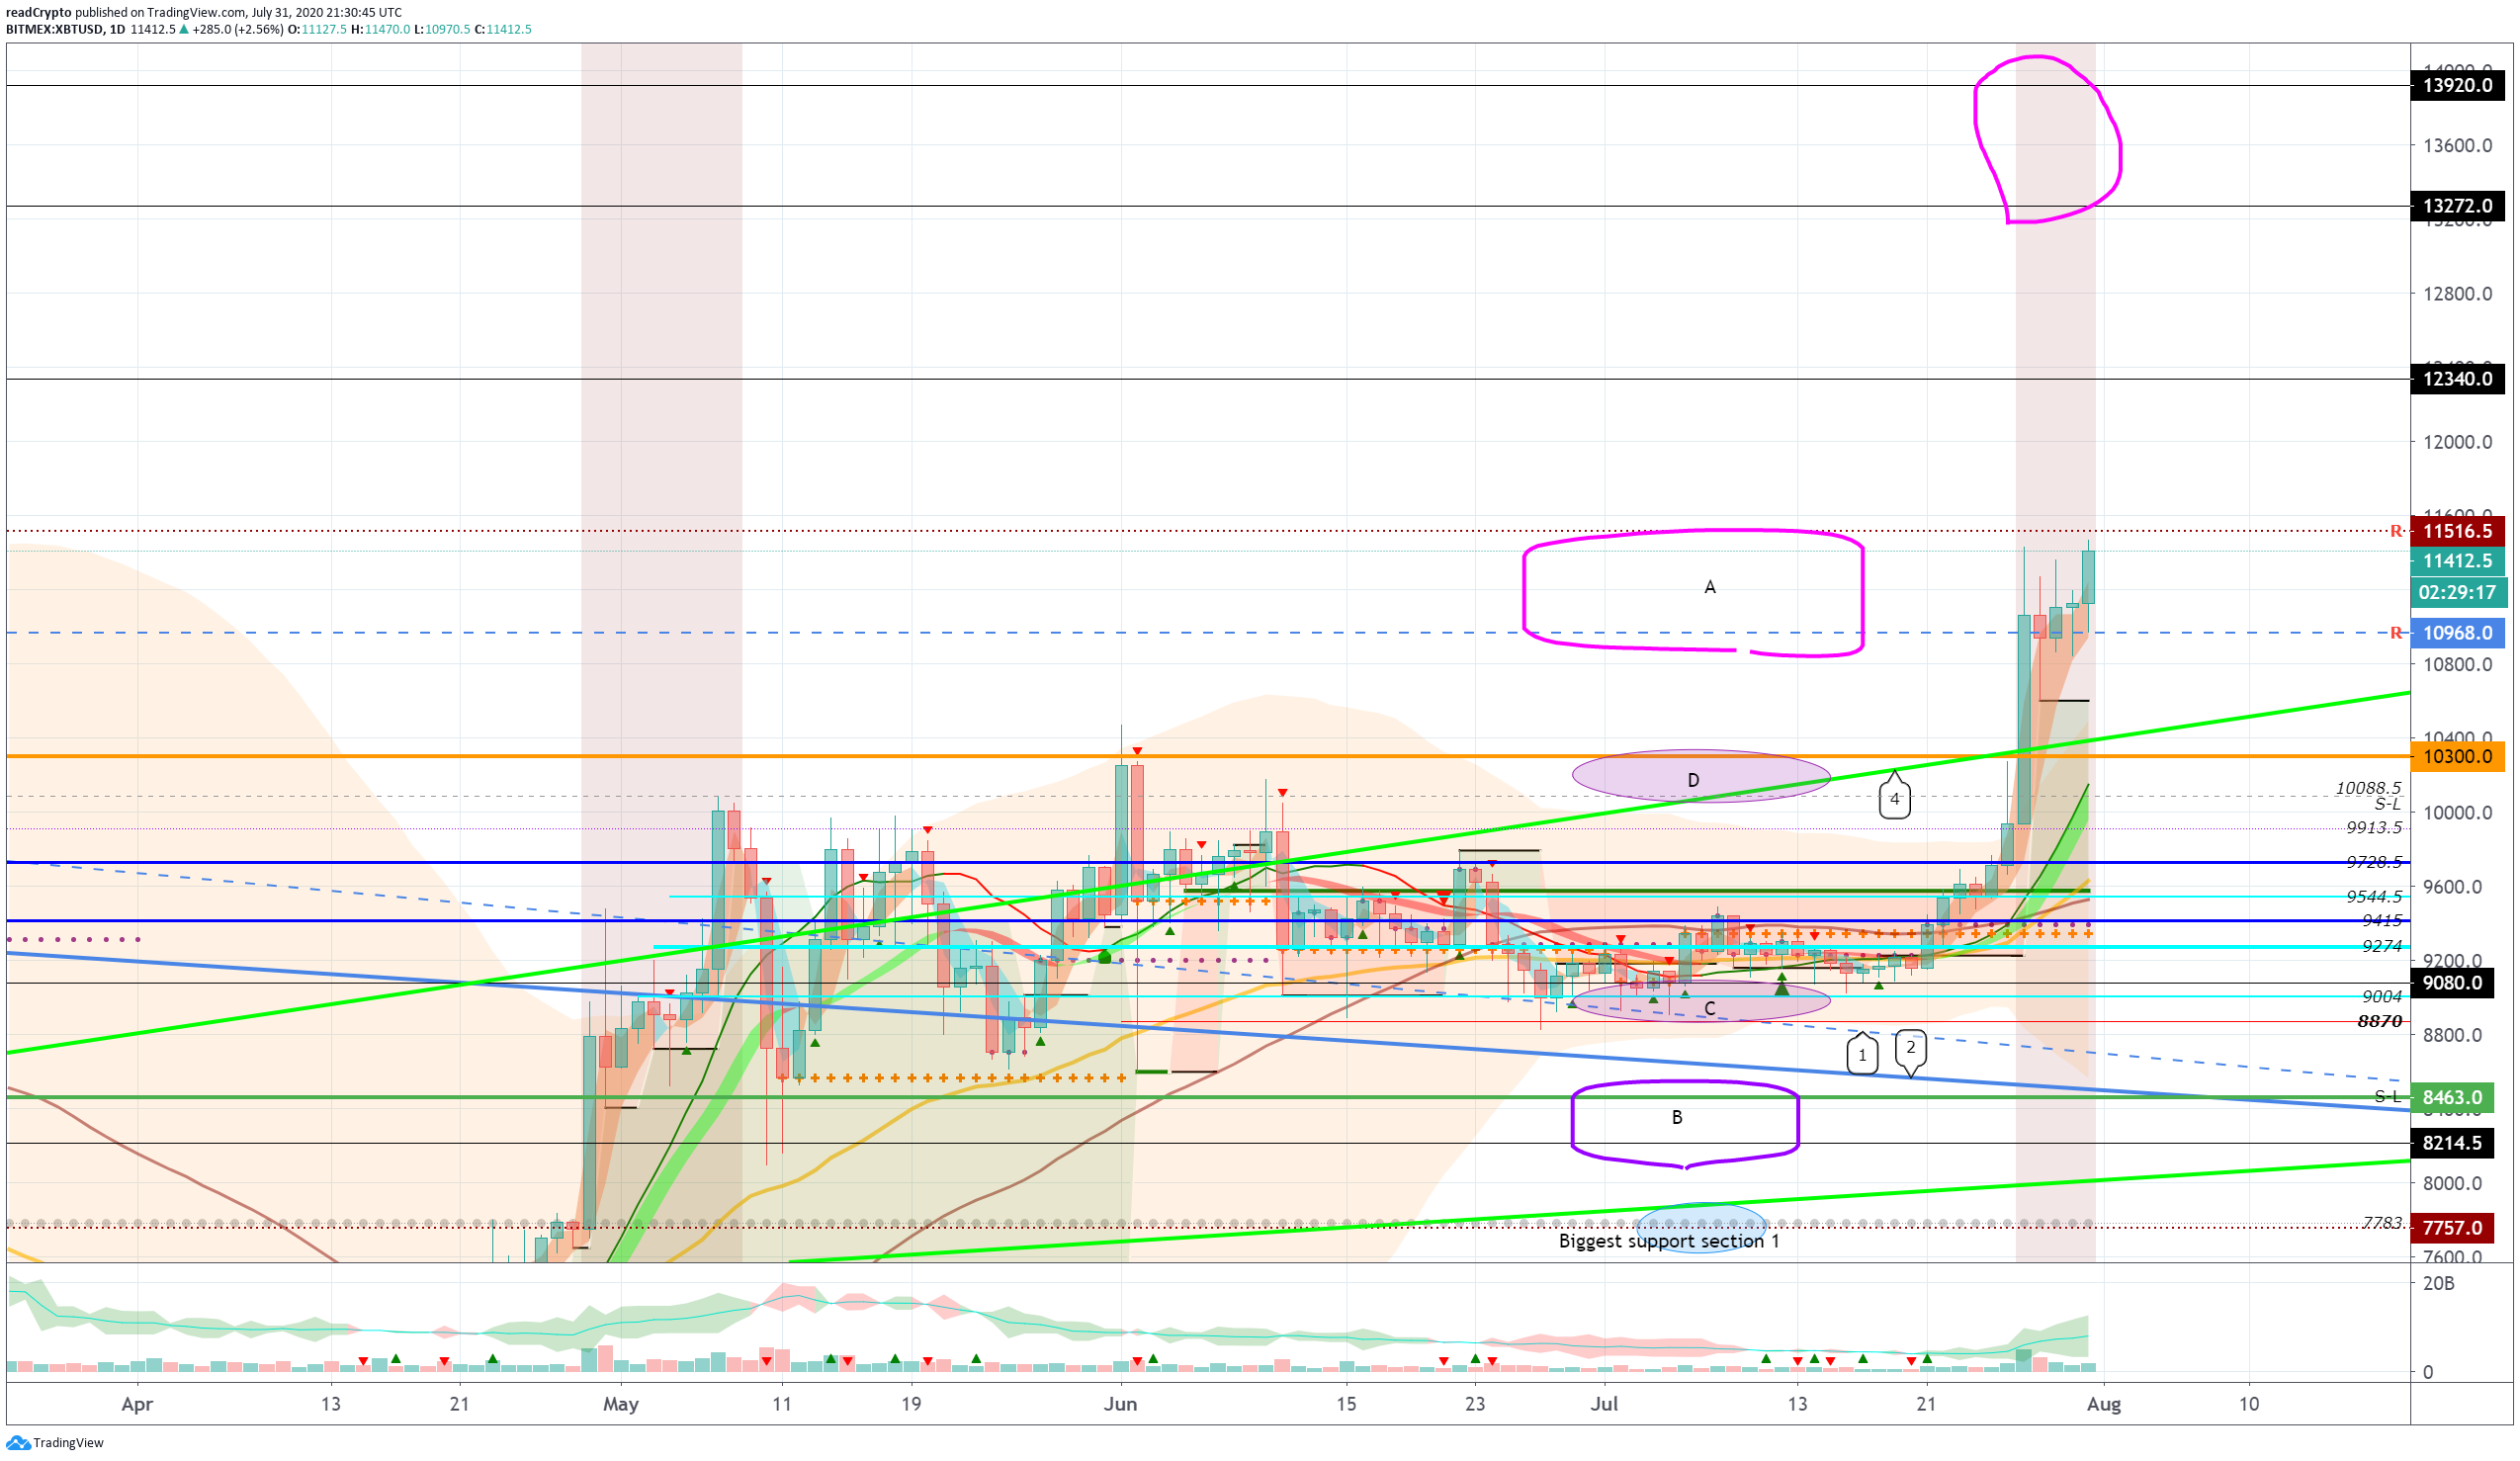This screenshot has width=2520, height=1461.
Task: Click the May label on time axis
Action: pos(621,1404)
